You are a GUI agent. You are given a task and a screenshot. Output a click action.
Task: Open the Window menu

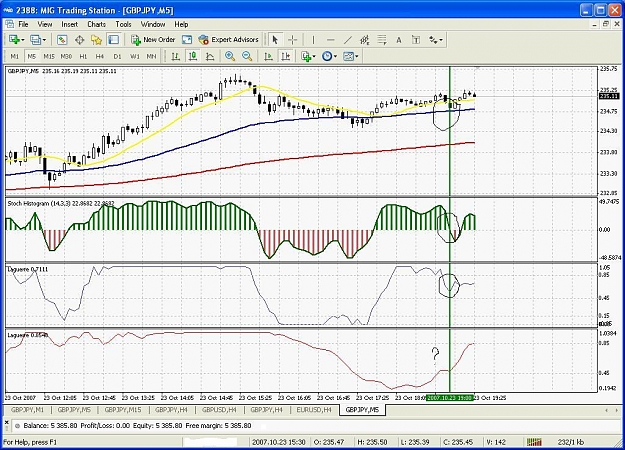[x=153, y=24]
